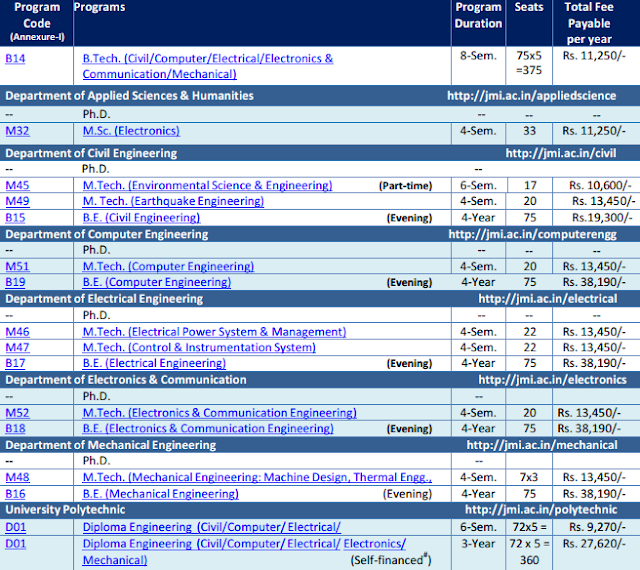This screenshot has width=640, height=570.
Task: Open the M.Sc. (Electronics) program link
Action: [131, 131]
